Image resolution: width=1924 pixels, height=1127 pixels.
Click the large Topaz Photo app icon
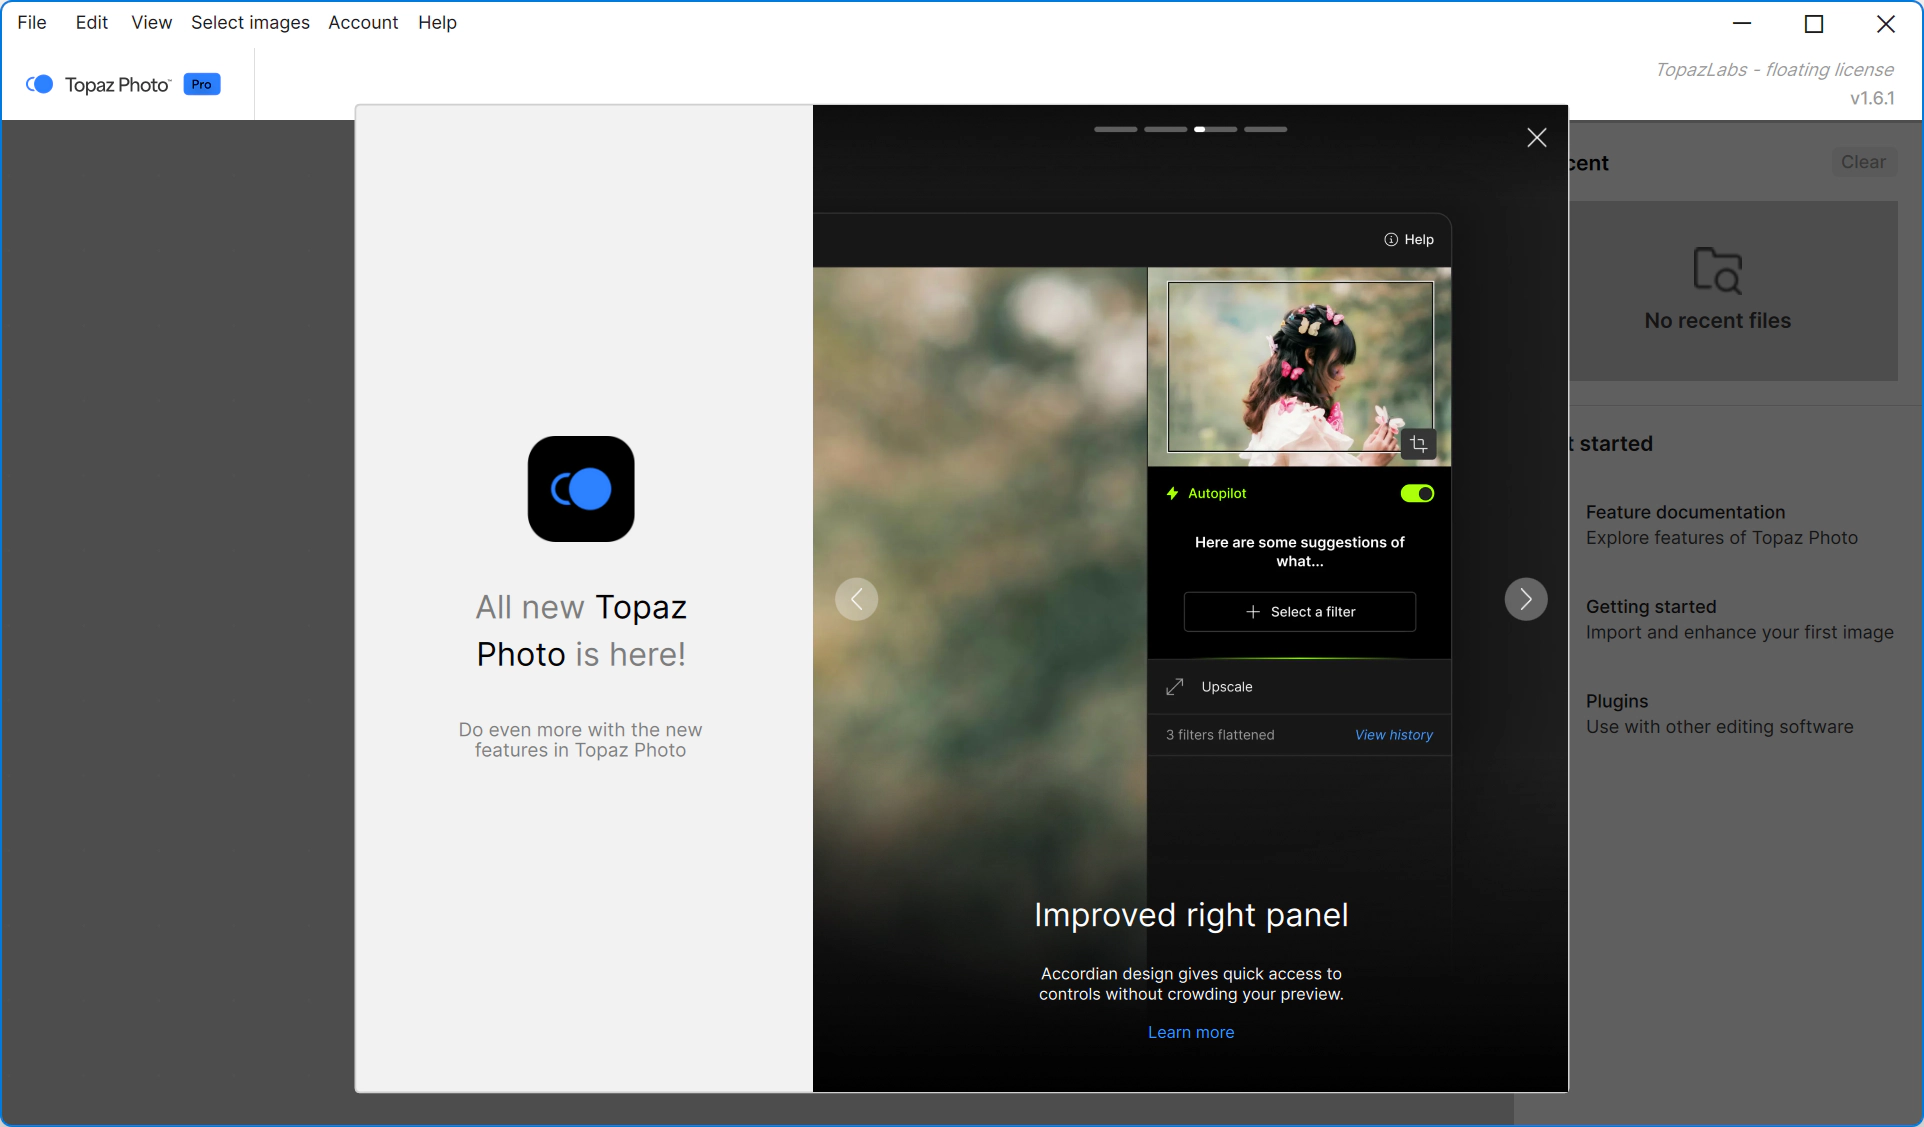[x=581, y=489]
